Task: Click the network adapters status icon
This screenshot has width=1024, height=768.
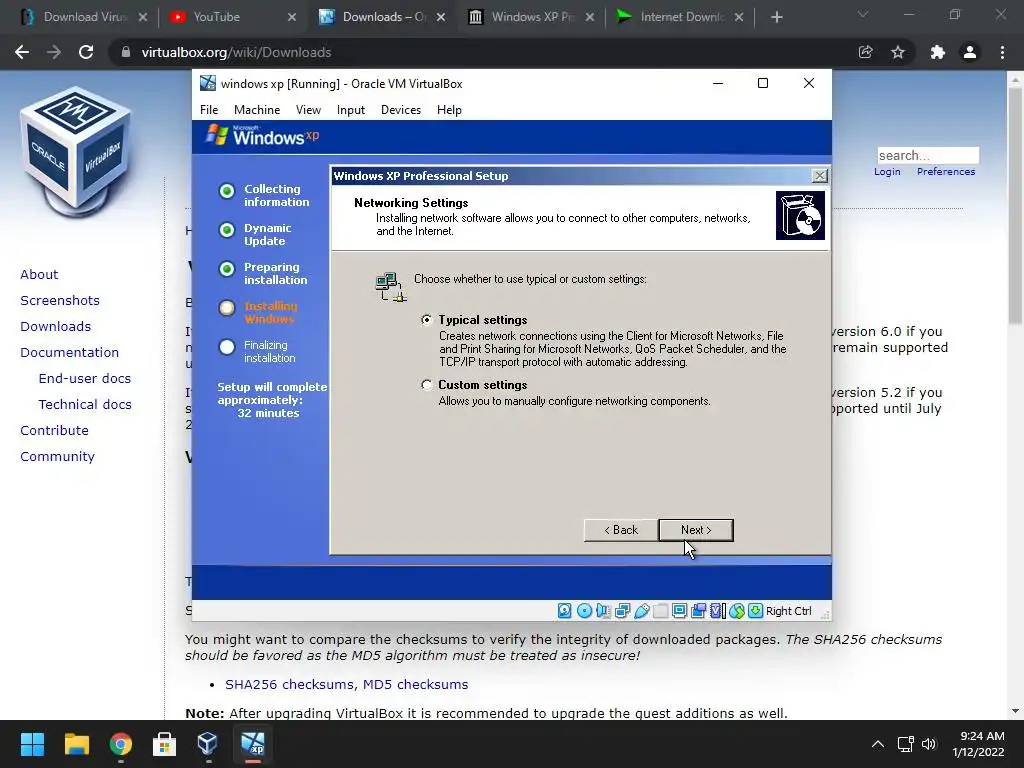Action: point(622,611)
